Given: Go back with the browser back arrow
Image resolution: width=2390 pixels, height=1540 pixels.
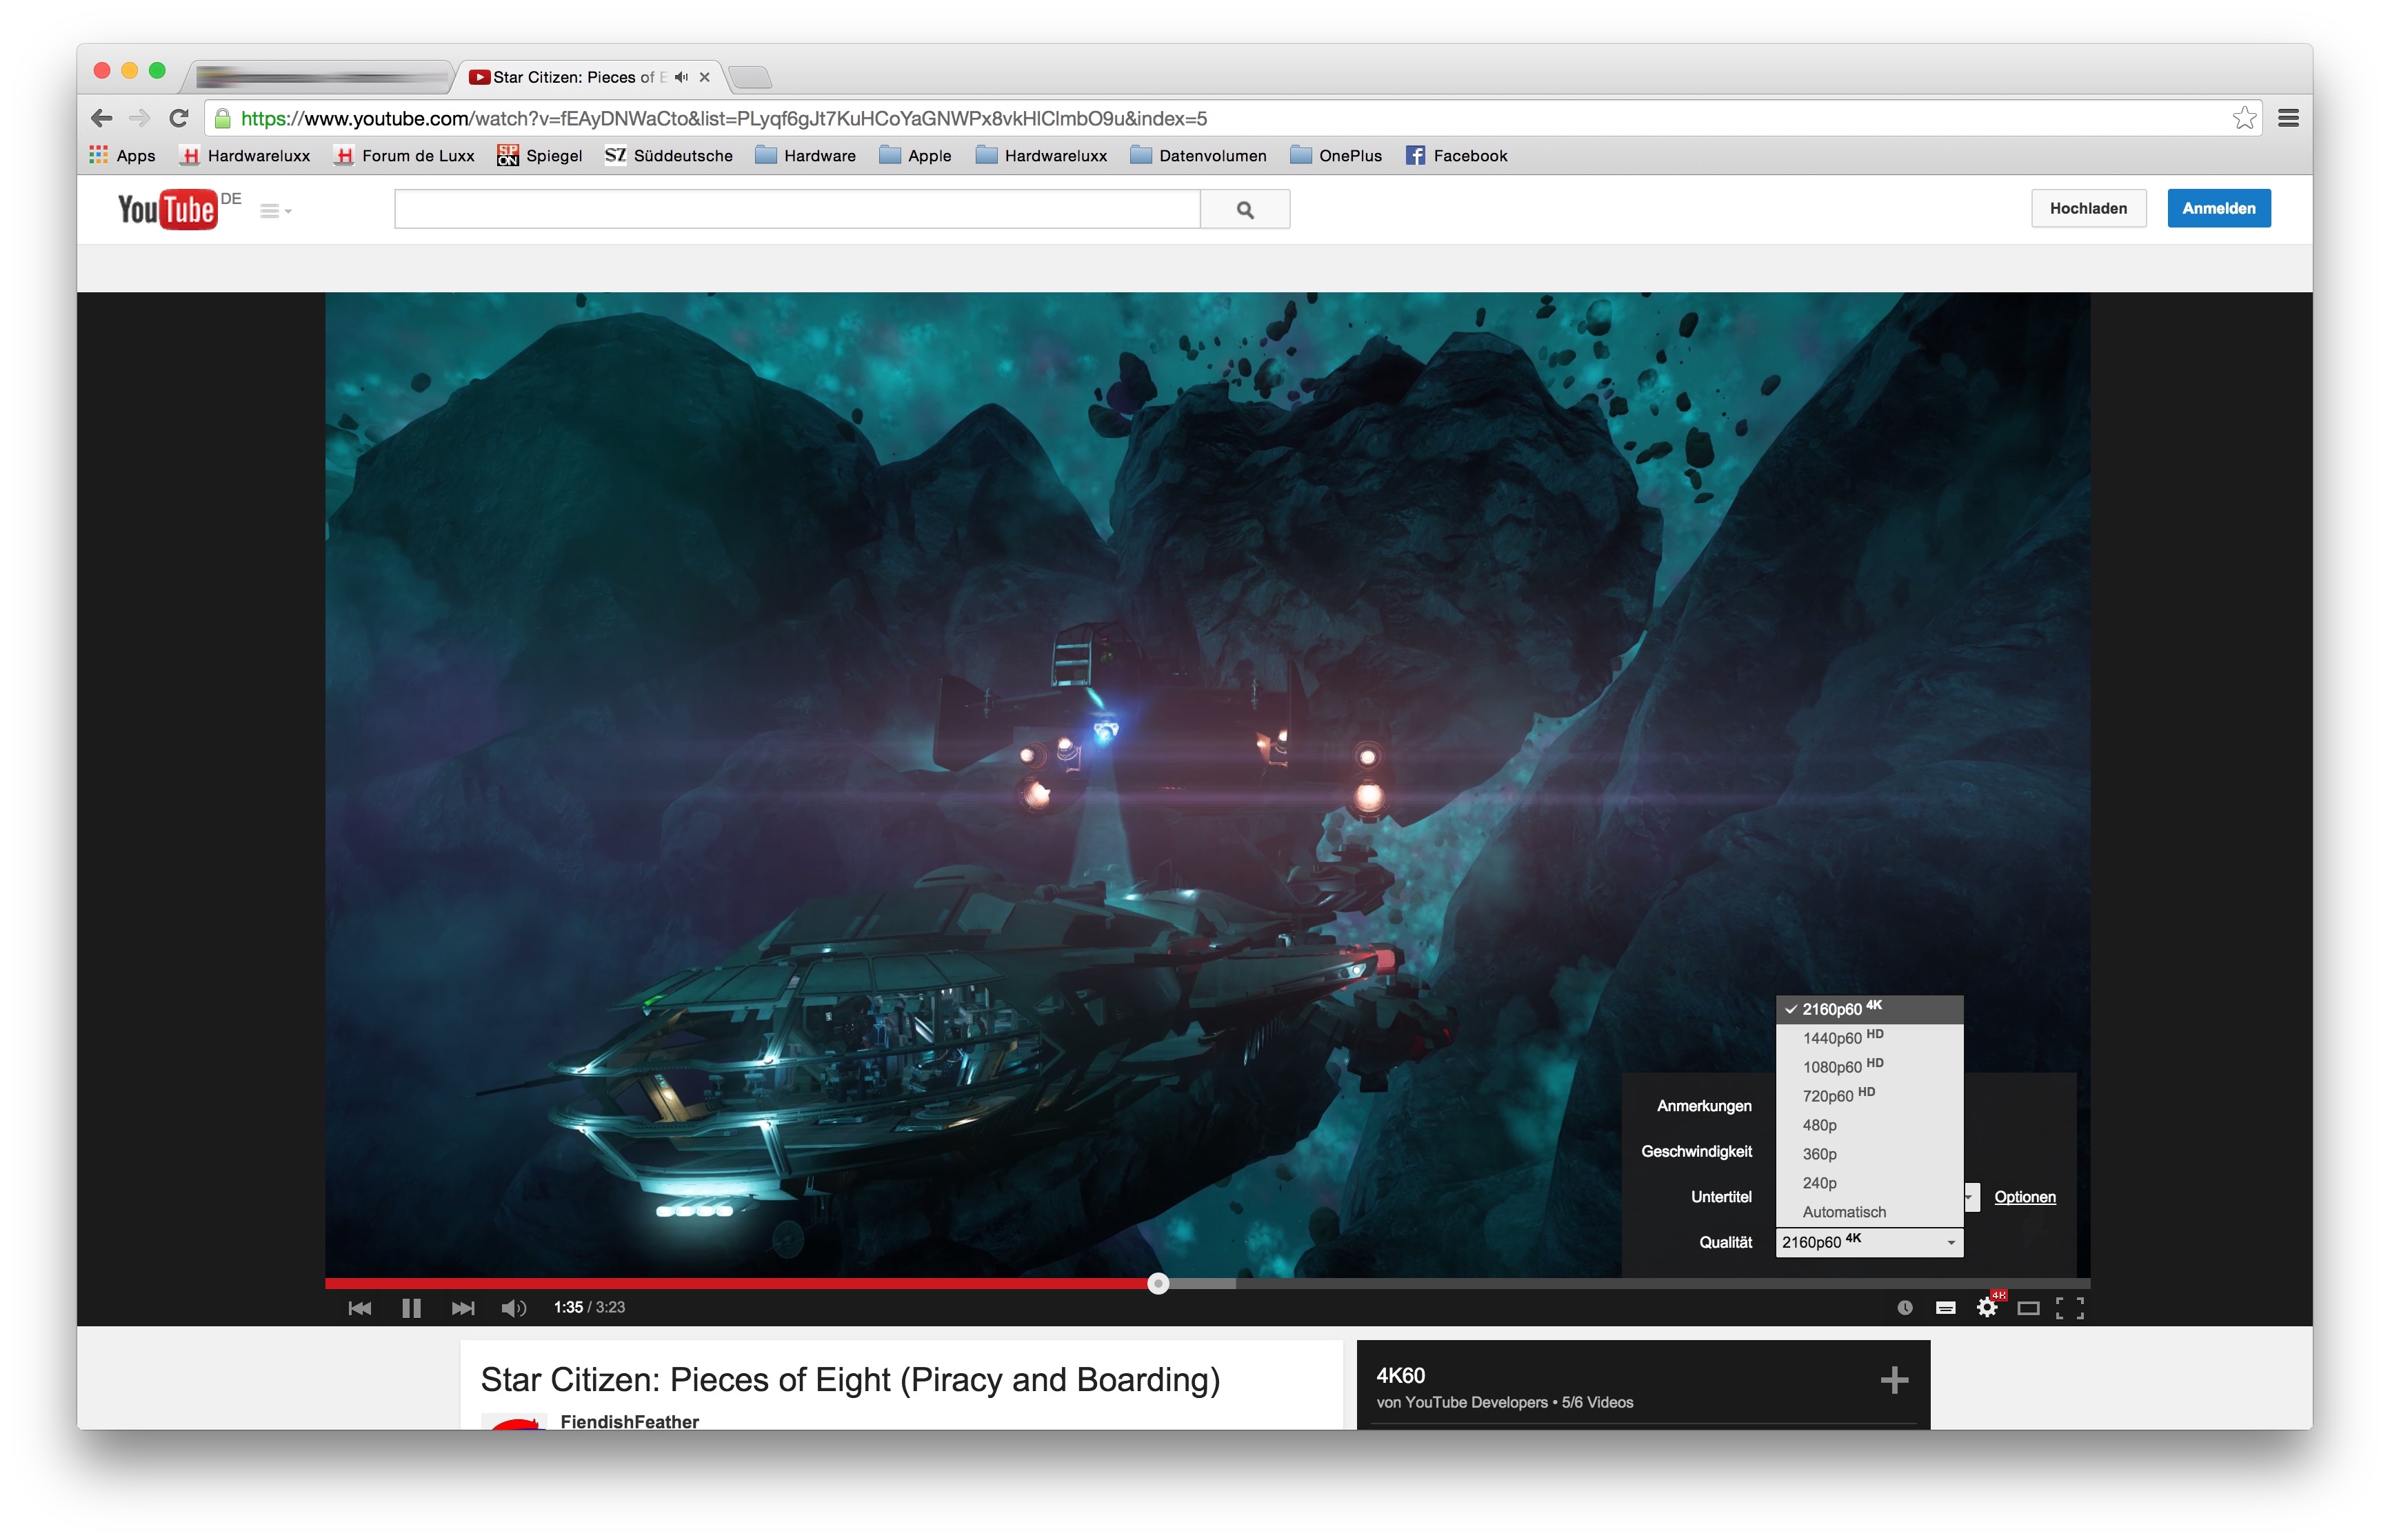Looking at the screenshot, I should tap(102, 118).
